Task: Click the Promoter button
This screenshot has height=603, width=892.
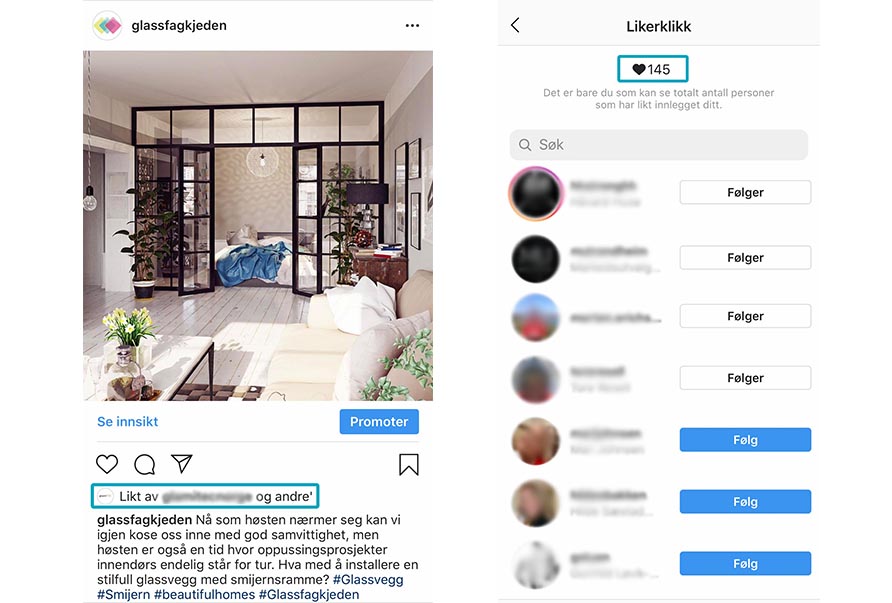Action: pyautogui.click(x=379, y=422)
